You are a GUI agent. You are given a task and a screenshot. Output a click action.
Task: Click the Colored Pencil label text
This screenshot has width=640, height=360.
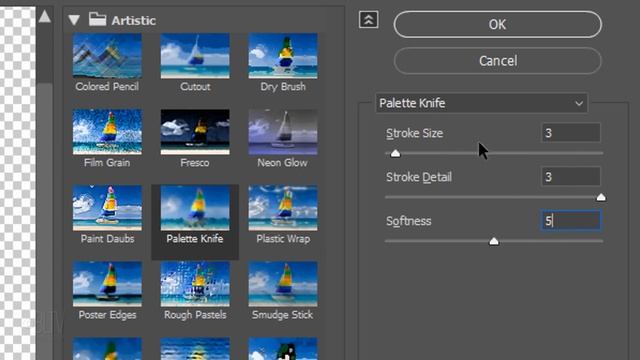coord(107,87)
